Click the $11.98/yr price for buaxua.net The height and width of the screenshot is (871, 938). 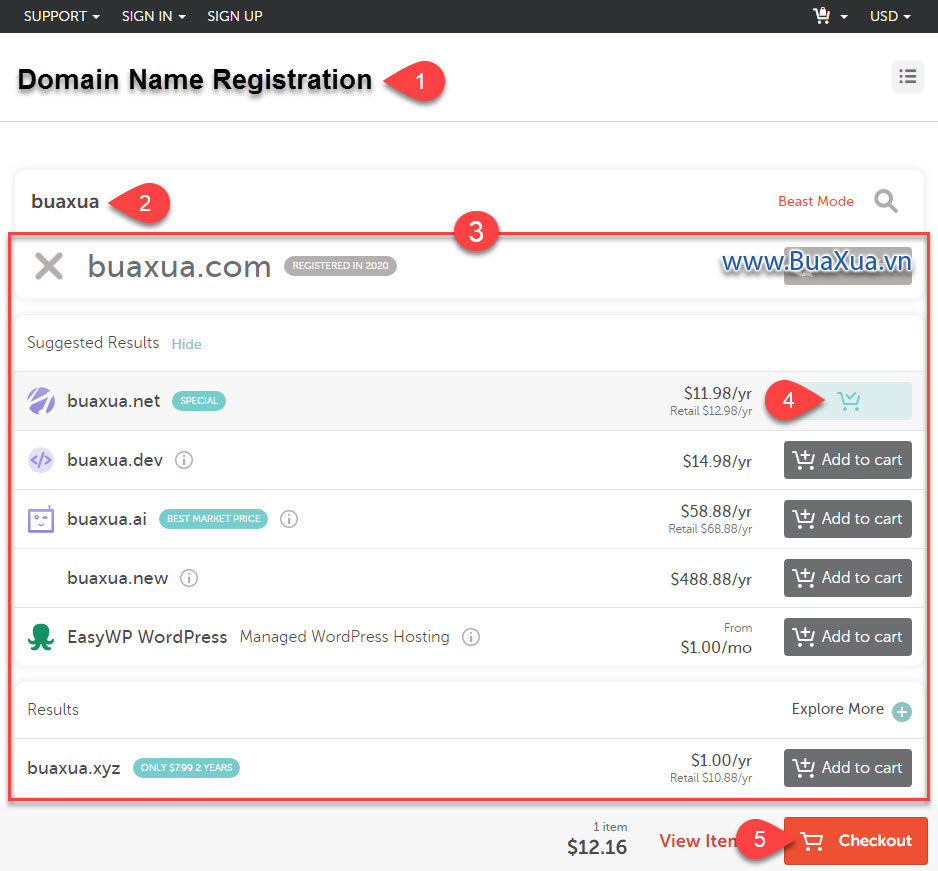(x=718, y=393)
